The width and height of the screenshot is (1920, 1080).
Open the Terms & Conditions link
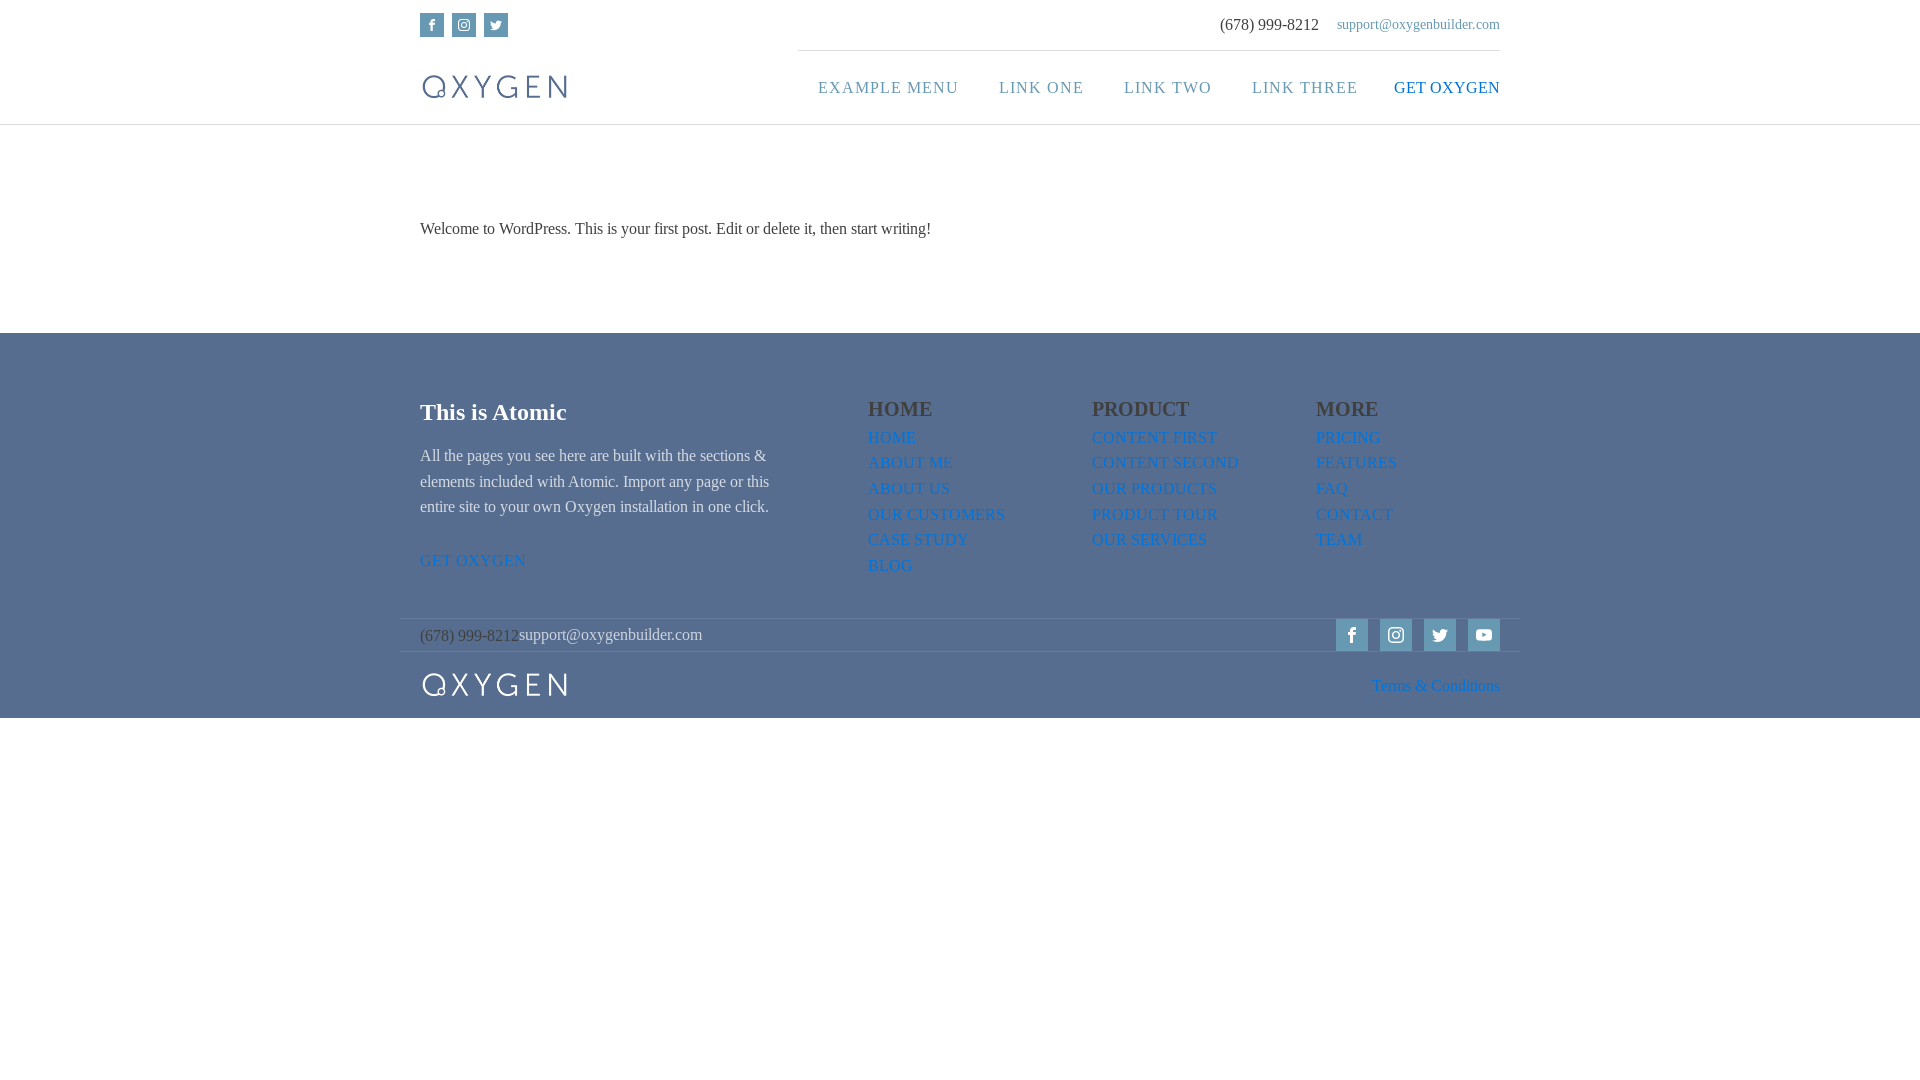1436,686
